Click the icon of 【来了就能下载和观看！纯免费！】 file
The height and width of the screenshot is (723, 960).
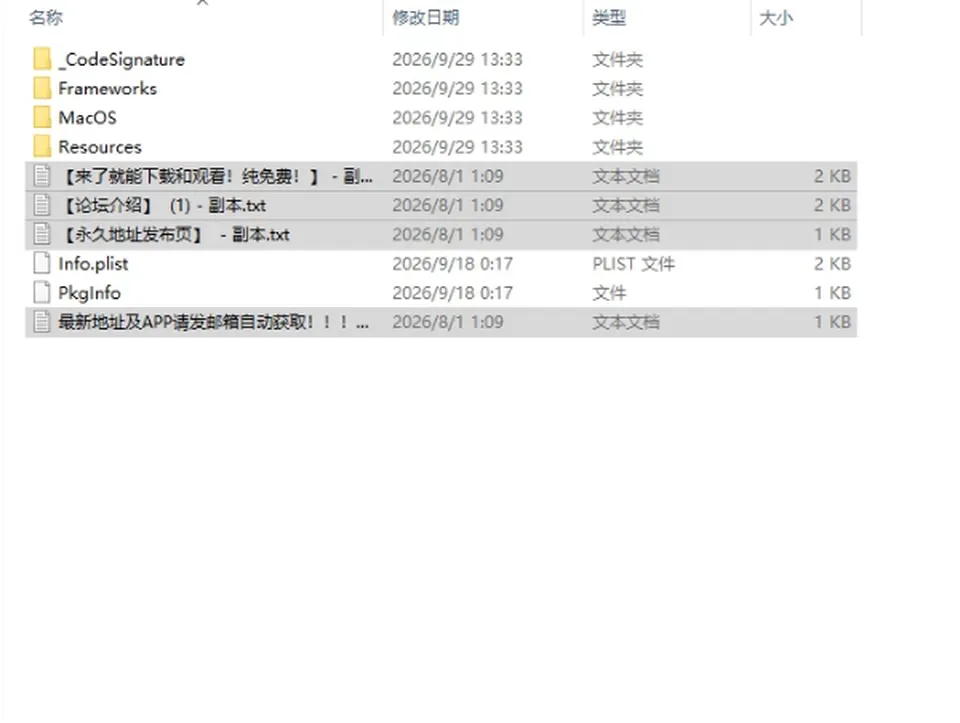42,176
